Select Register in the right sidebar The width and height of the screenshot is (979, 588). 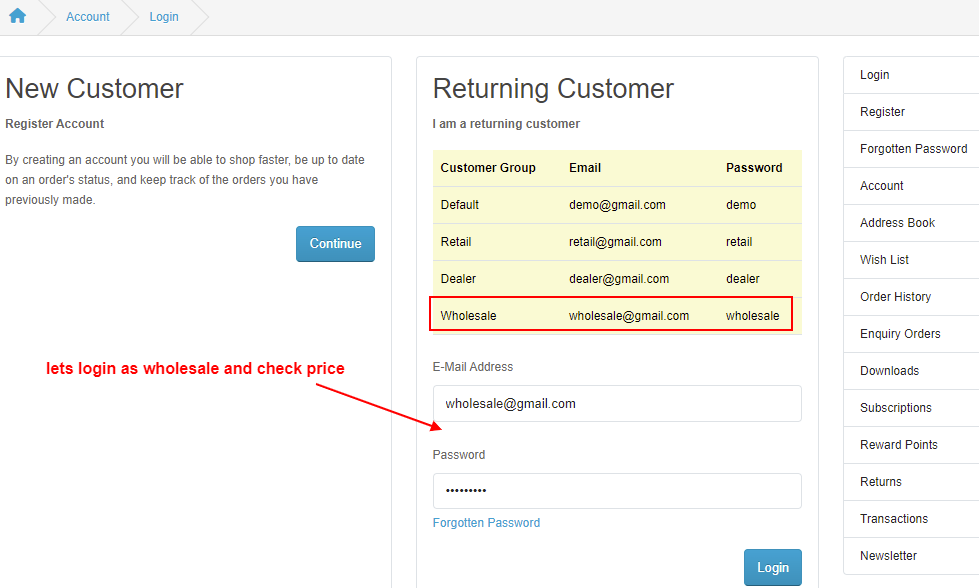[911, 112]
